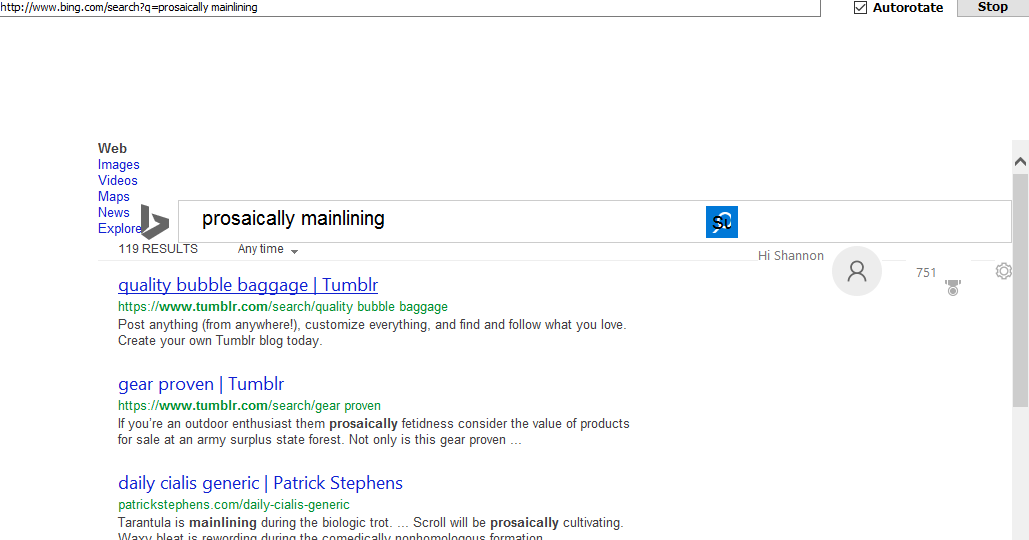Viewport: 1029px width, 540px height.
Task: Click the tumblr.com/search/quality bubble baggage URL
Action: click(x=283, y=306)
